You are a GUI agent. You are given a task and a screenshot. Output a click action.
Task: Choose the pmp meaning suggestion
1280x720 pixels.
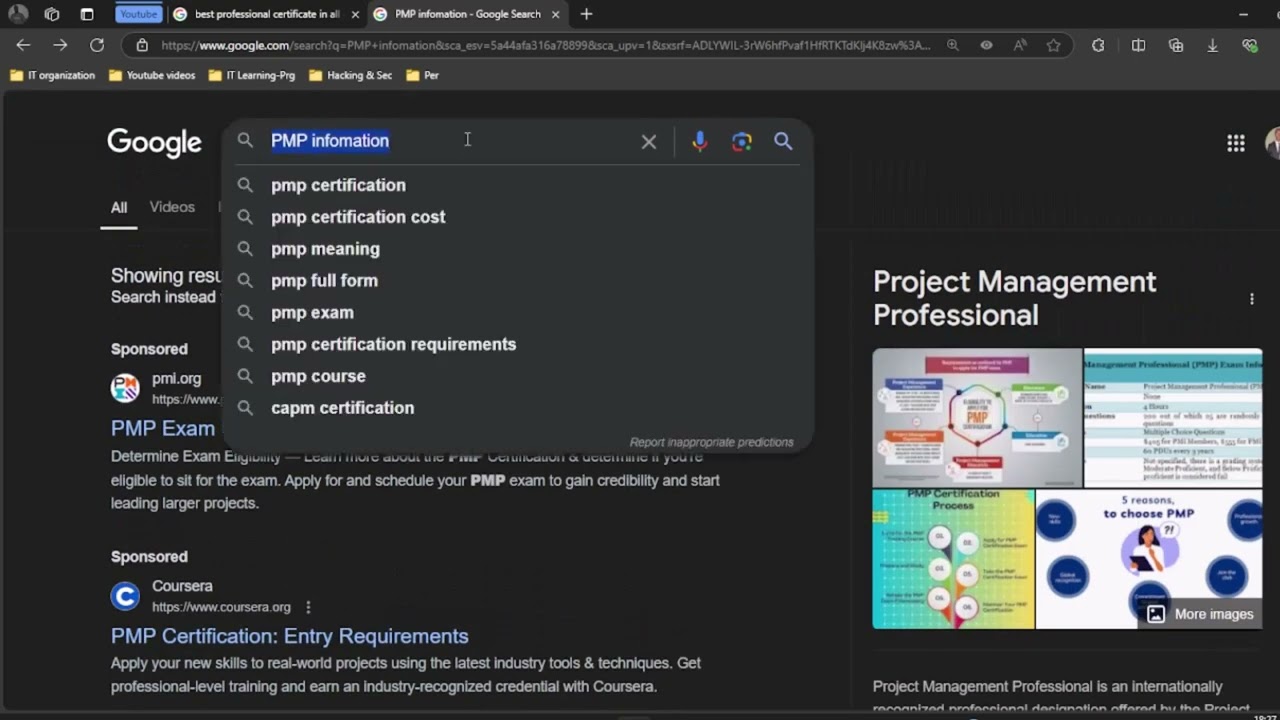(518, 249)
